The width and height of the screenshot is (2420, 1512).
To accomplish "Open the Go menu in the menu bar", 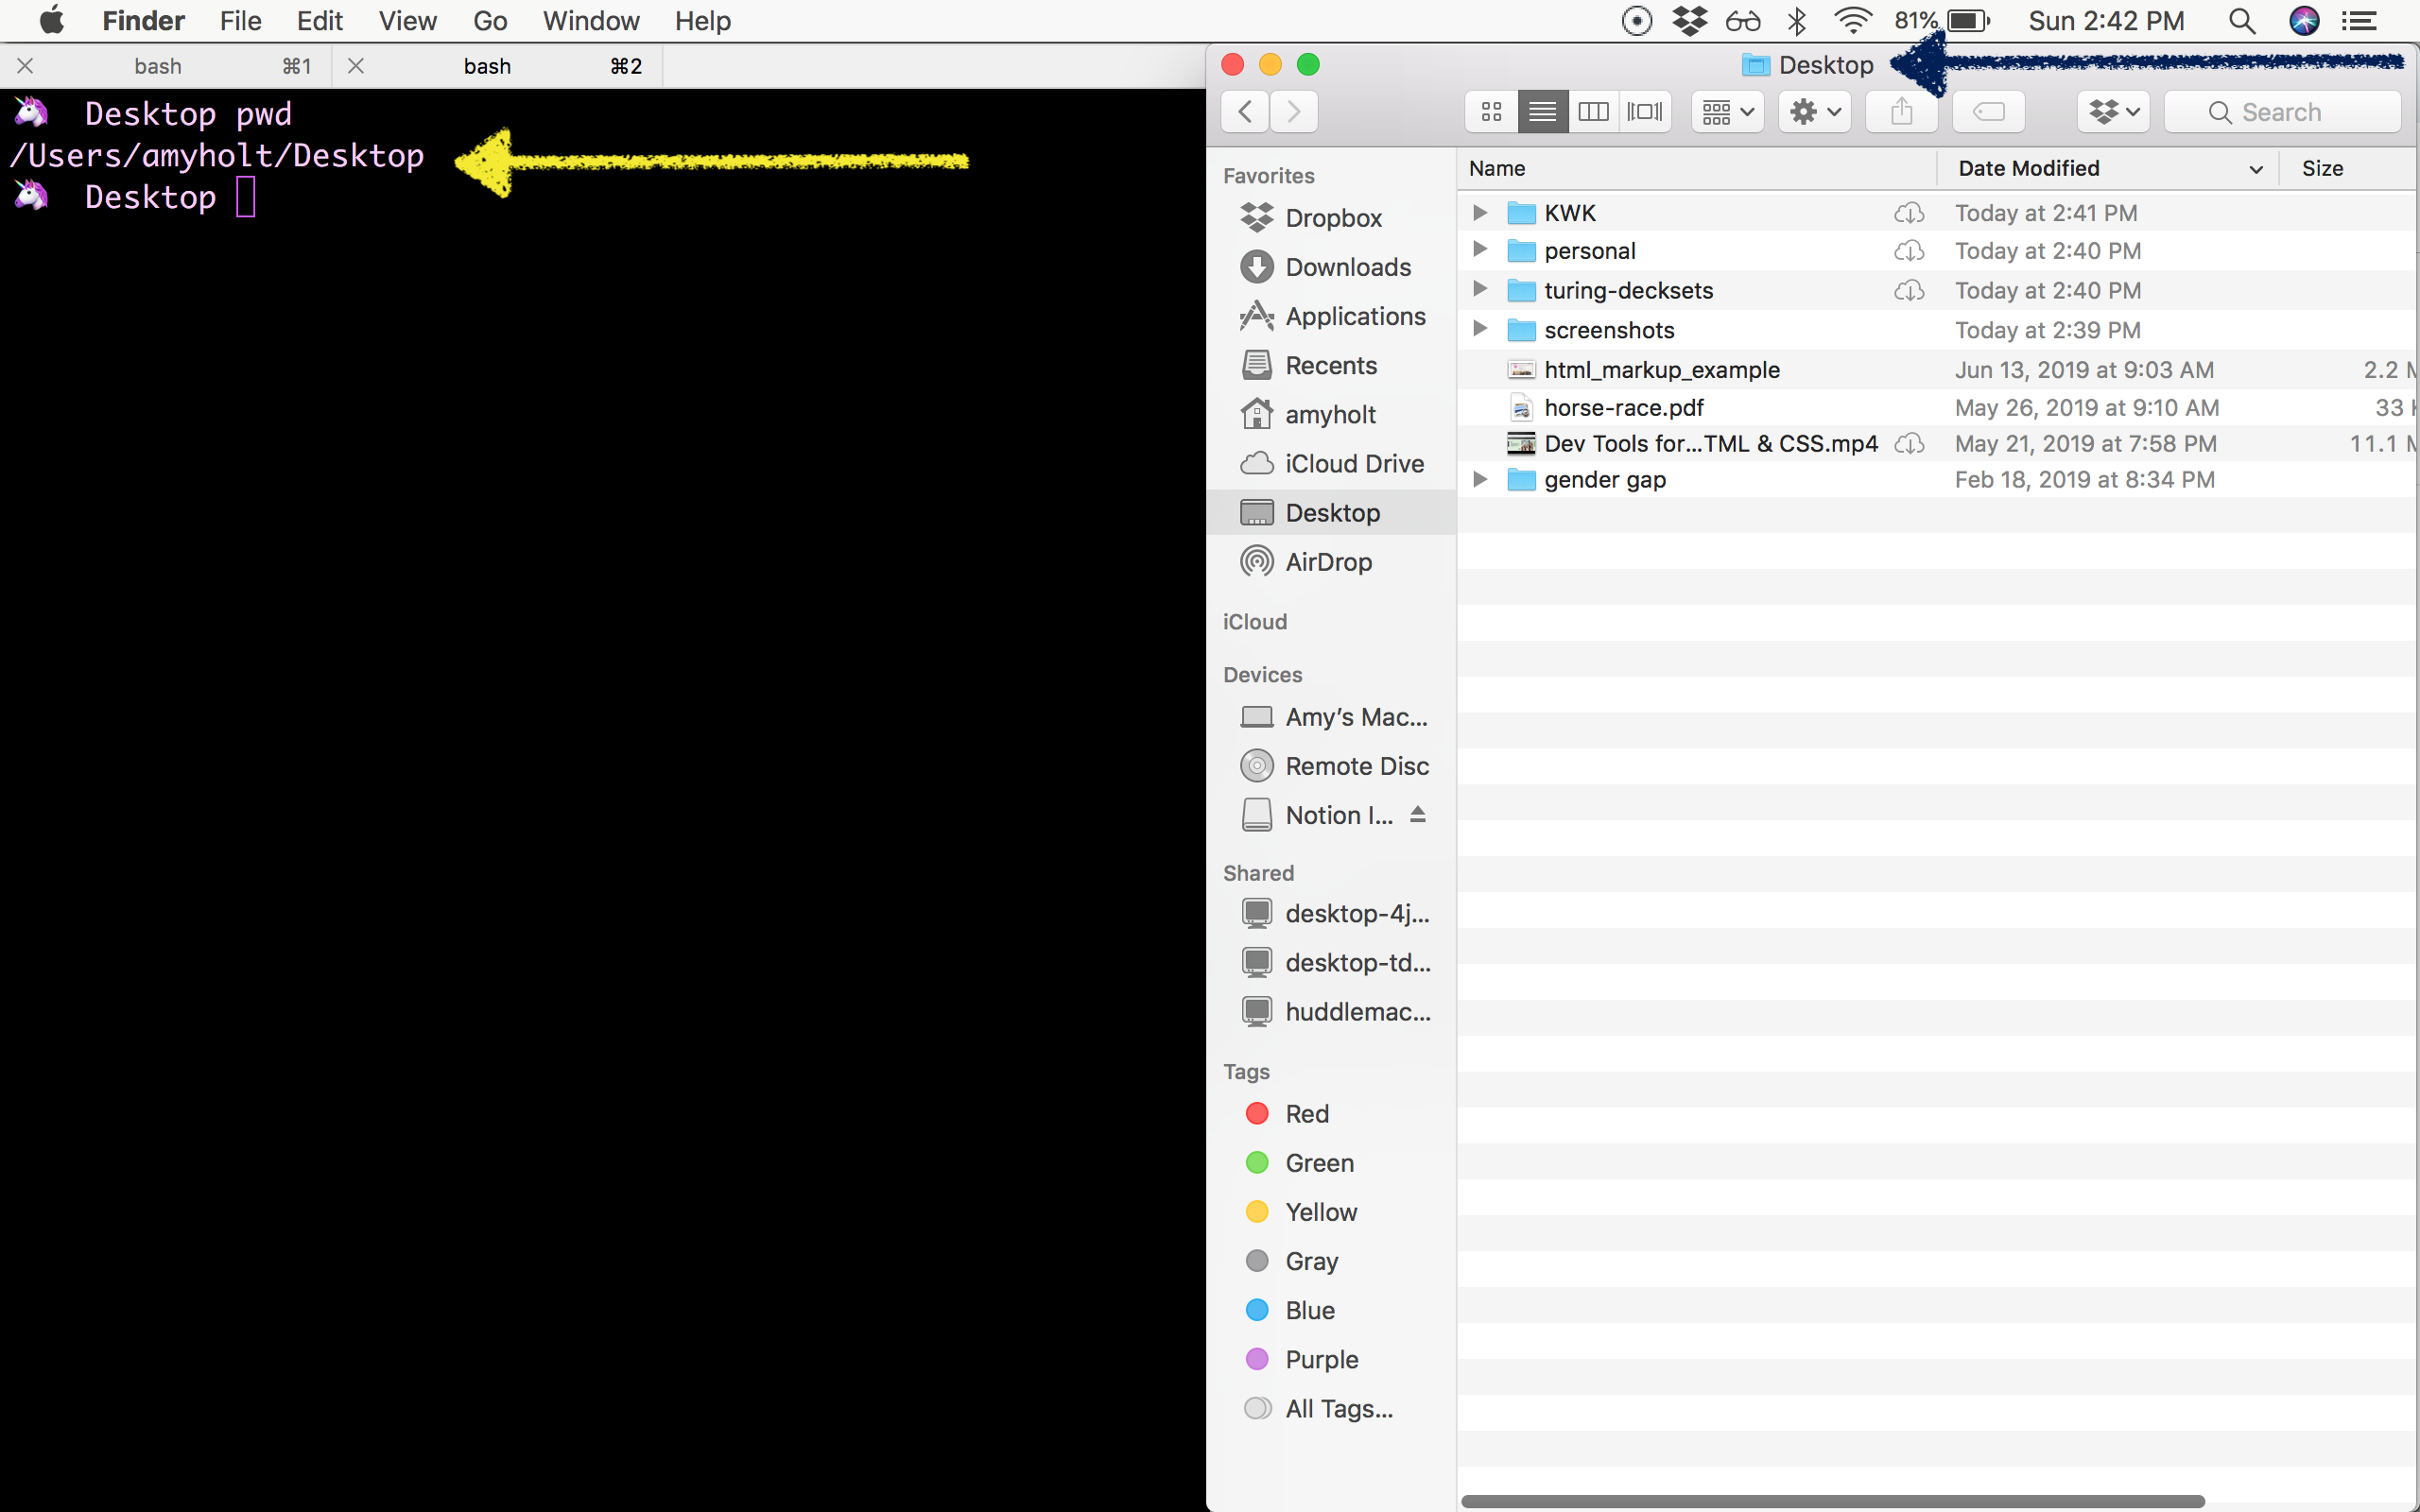I will (489, 20).
